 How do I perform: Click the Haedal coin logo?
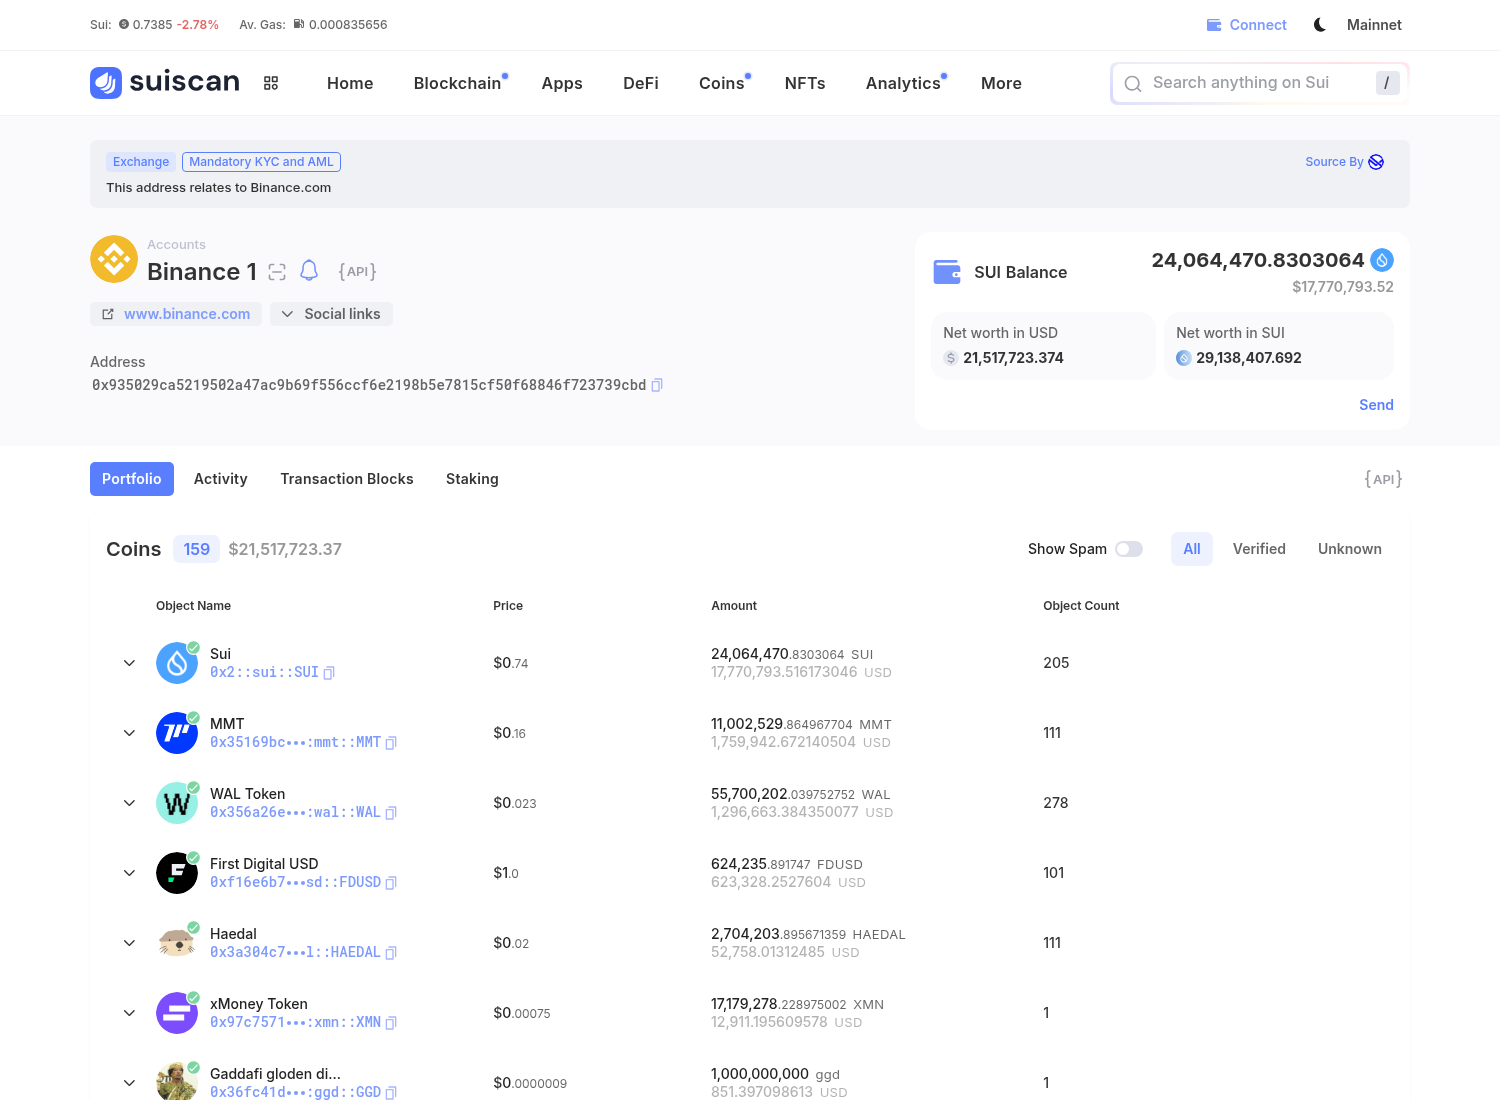coord(177,943)
